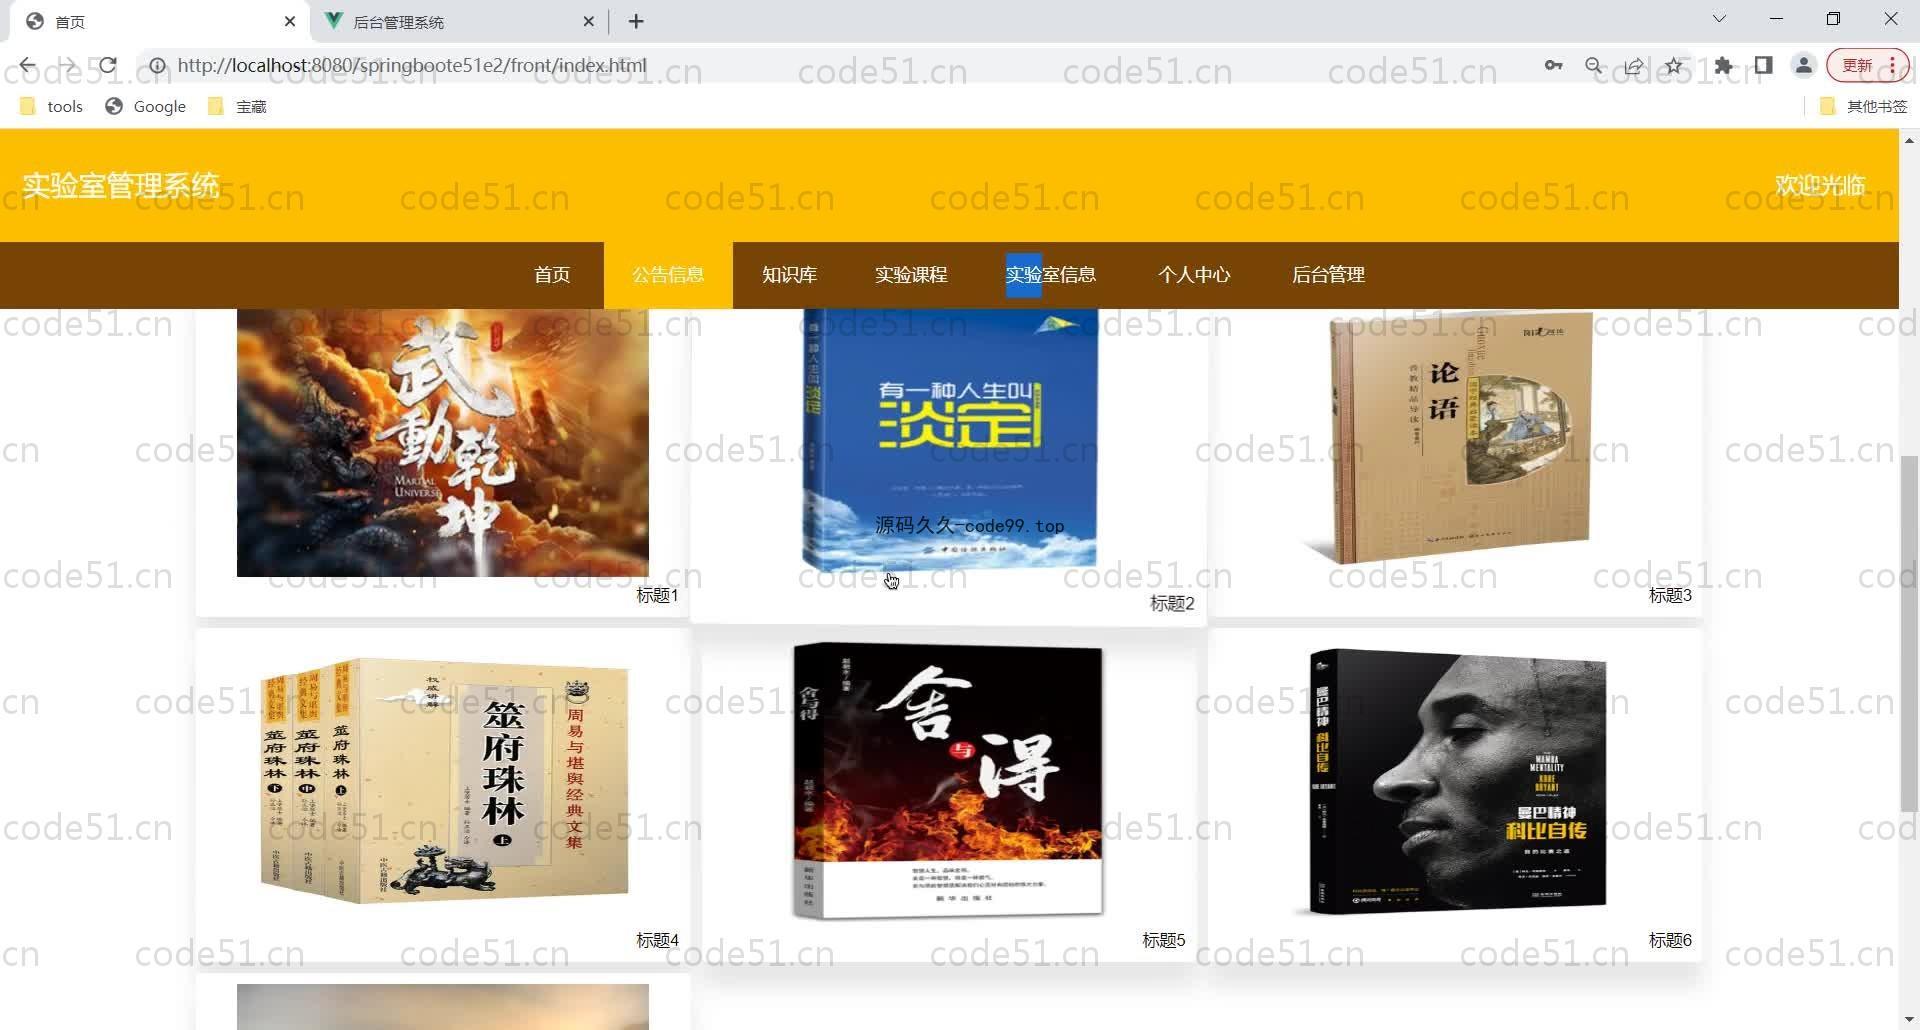Minimize the browser window
Image resolution: width=1920 pixels, height=1030 pixels.
click(x=1776, y=19)
